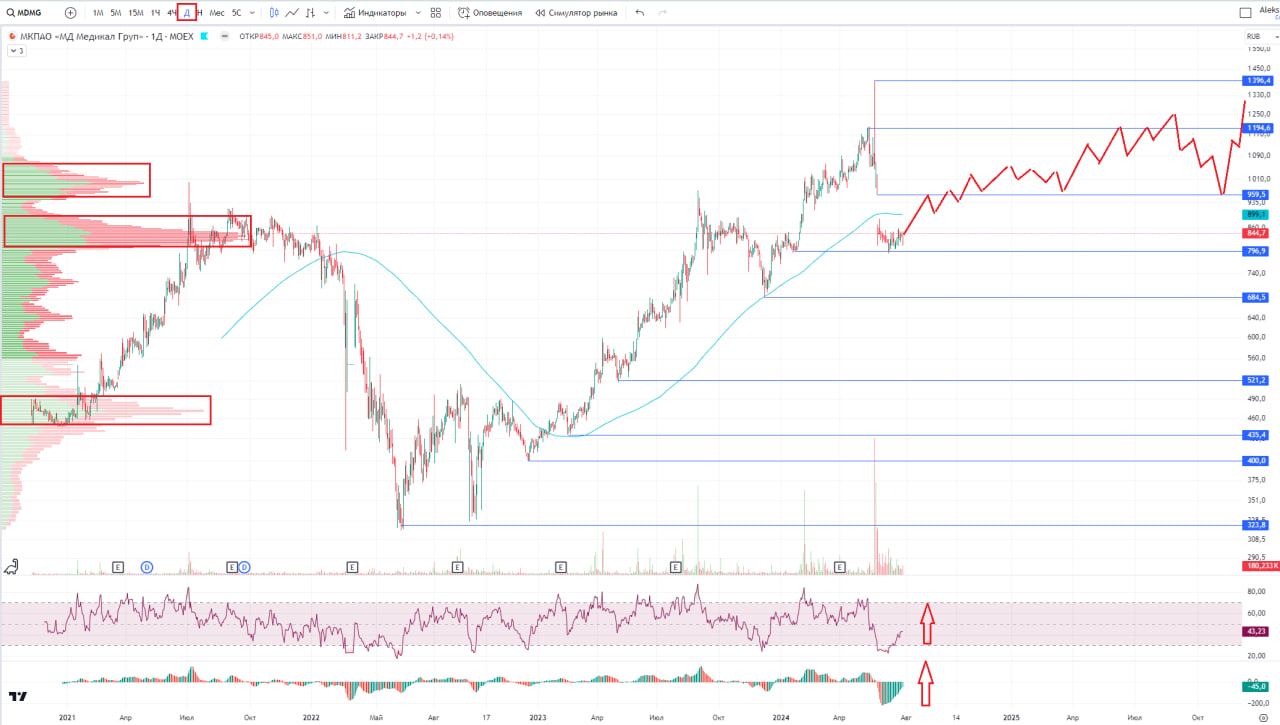The width and height of the screenshot is (1280, 725).
Task: Select the 5M timeframe
Action: [x=116, y=13]
